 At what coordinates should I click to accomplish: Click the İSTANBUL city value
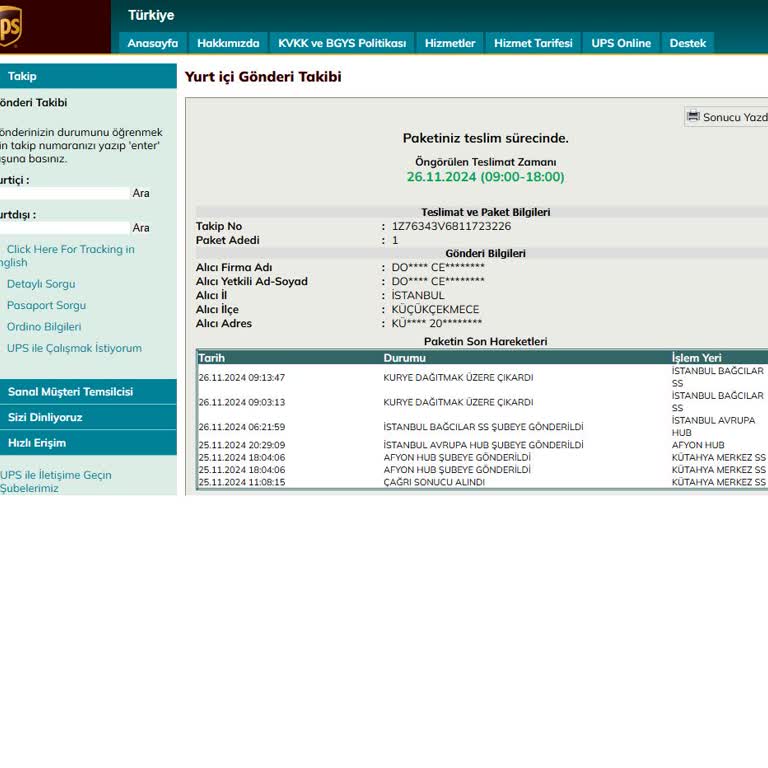[418, 295]
